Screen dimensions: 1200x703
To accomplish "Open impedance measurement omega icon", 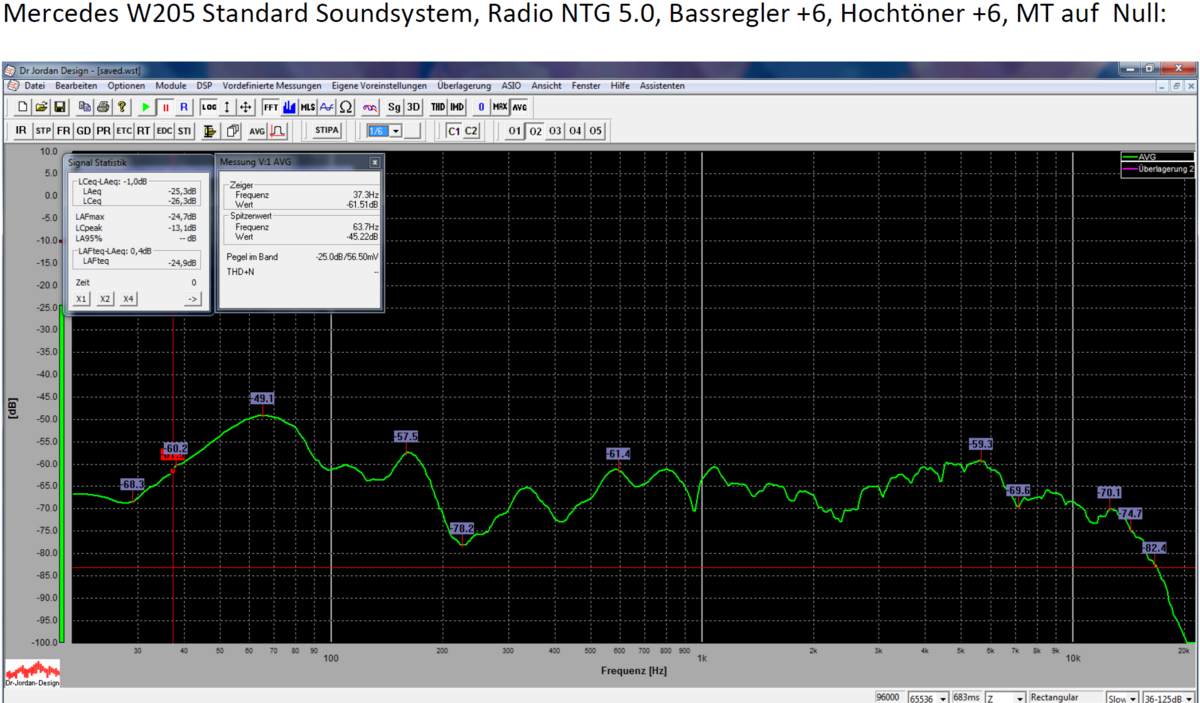I will point(346,106).
